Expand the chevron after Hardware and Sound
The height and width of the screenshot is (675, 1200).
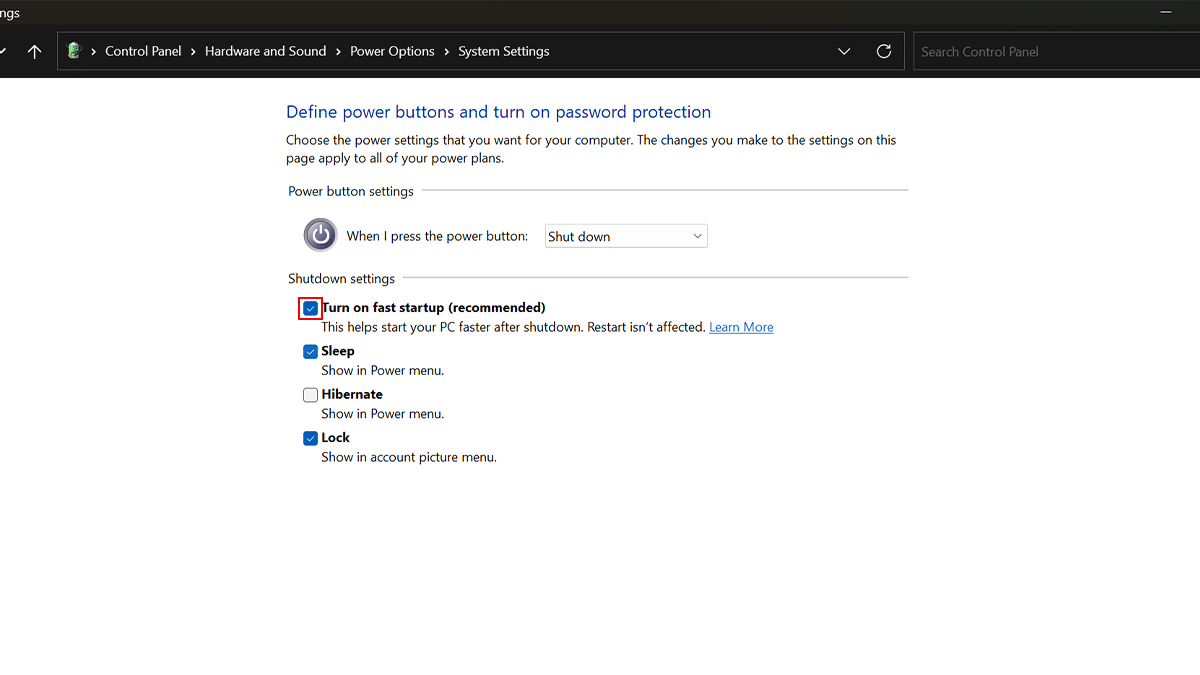(x=338, y=52)
